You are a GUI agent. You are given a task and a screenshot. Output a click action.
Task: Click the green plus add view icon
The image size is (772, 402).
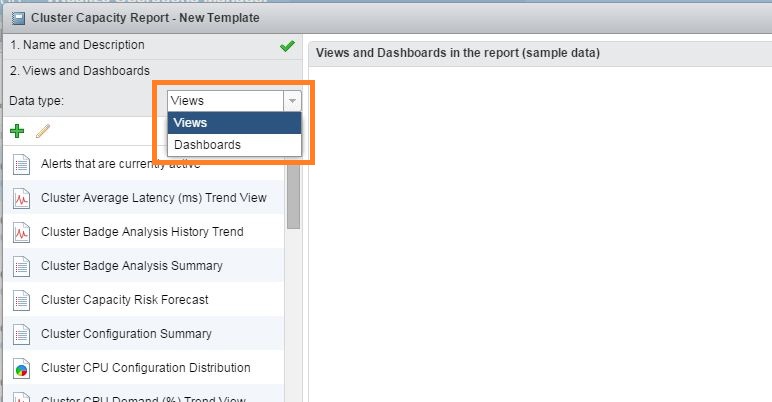[x=16, y=131]
